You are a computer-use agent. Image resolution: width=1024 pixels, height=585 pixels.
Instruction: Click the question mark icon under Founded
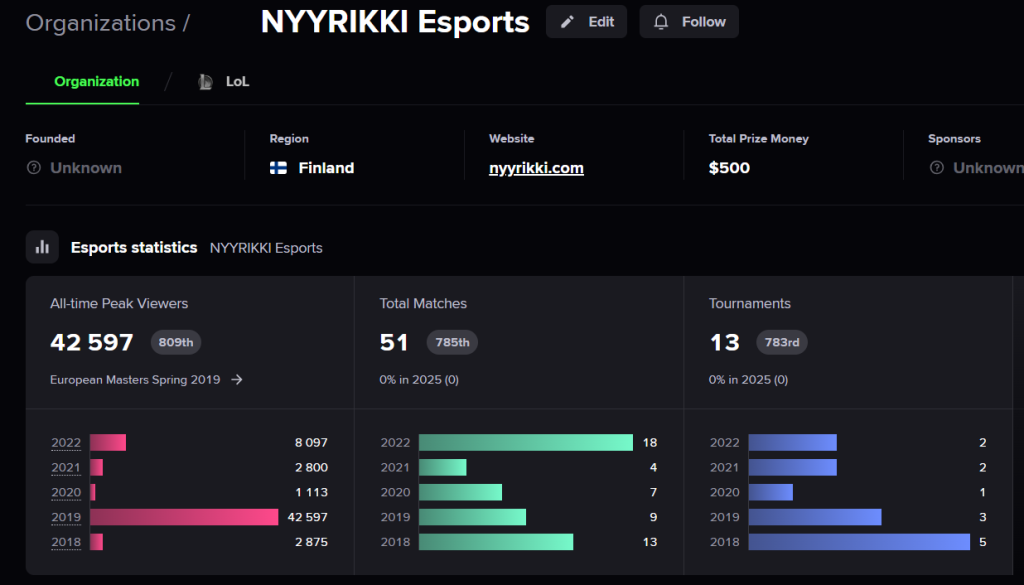coord(33,168)
